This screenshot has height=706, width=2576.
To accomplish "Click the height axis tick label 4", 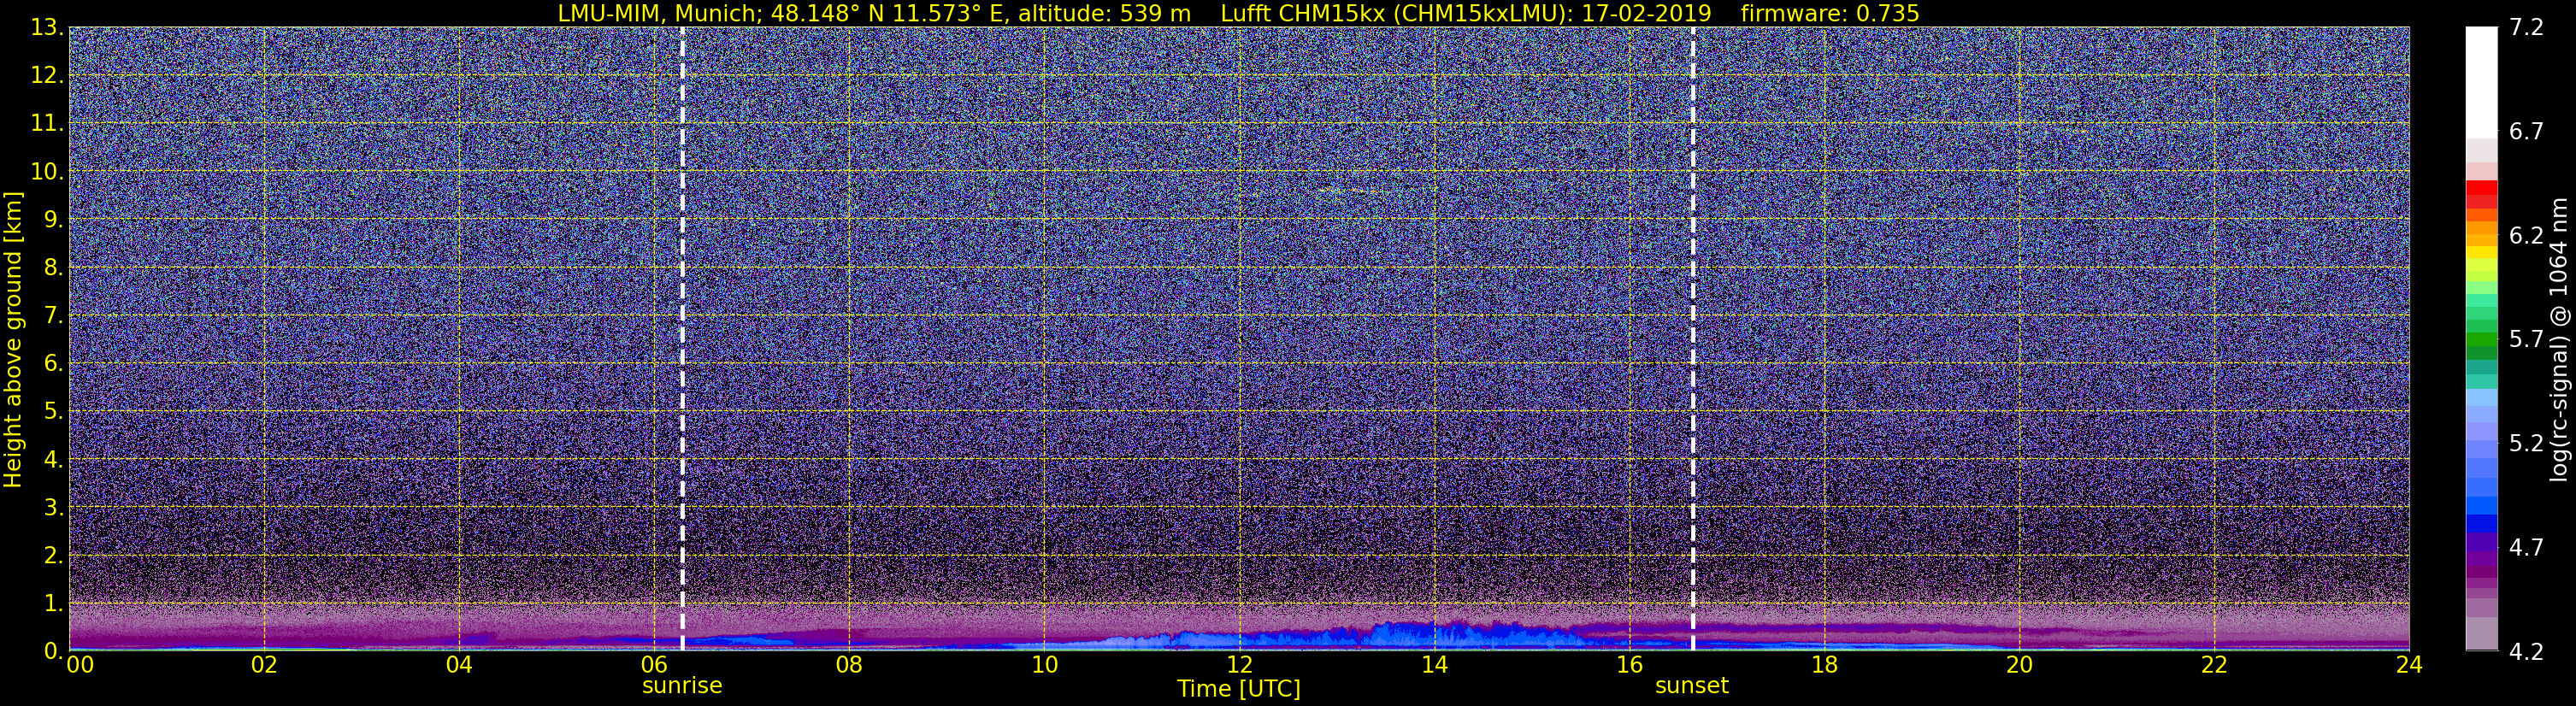I will pyautogui.click(x=53, y=459).
